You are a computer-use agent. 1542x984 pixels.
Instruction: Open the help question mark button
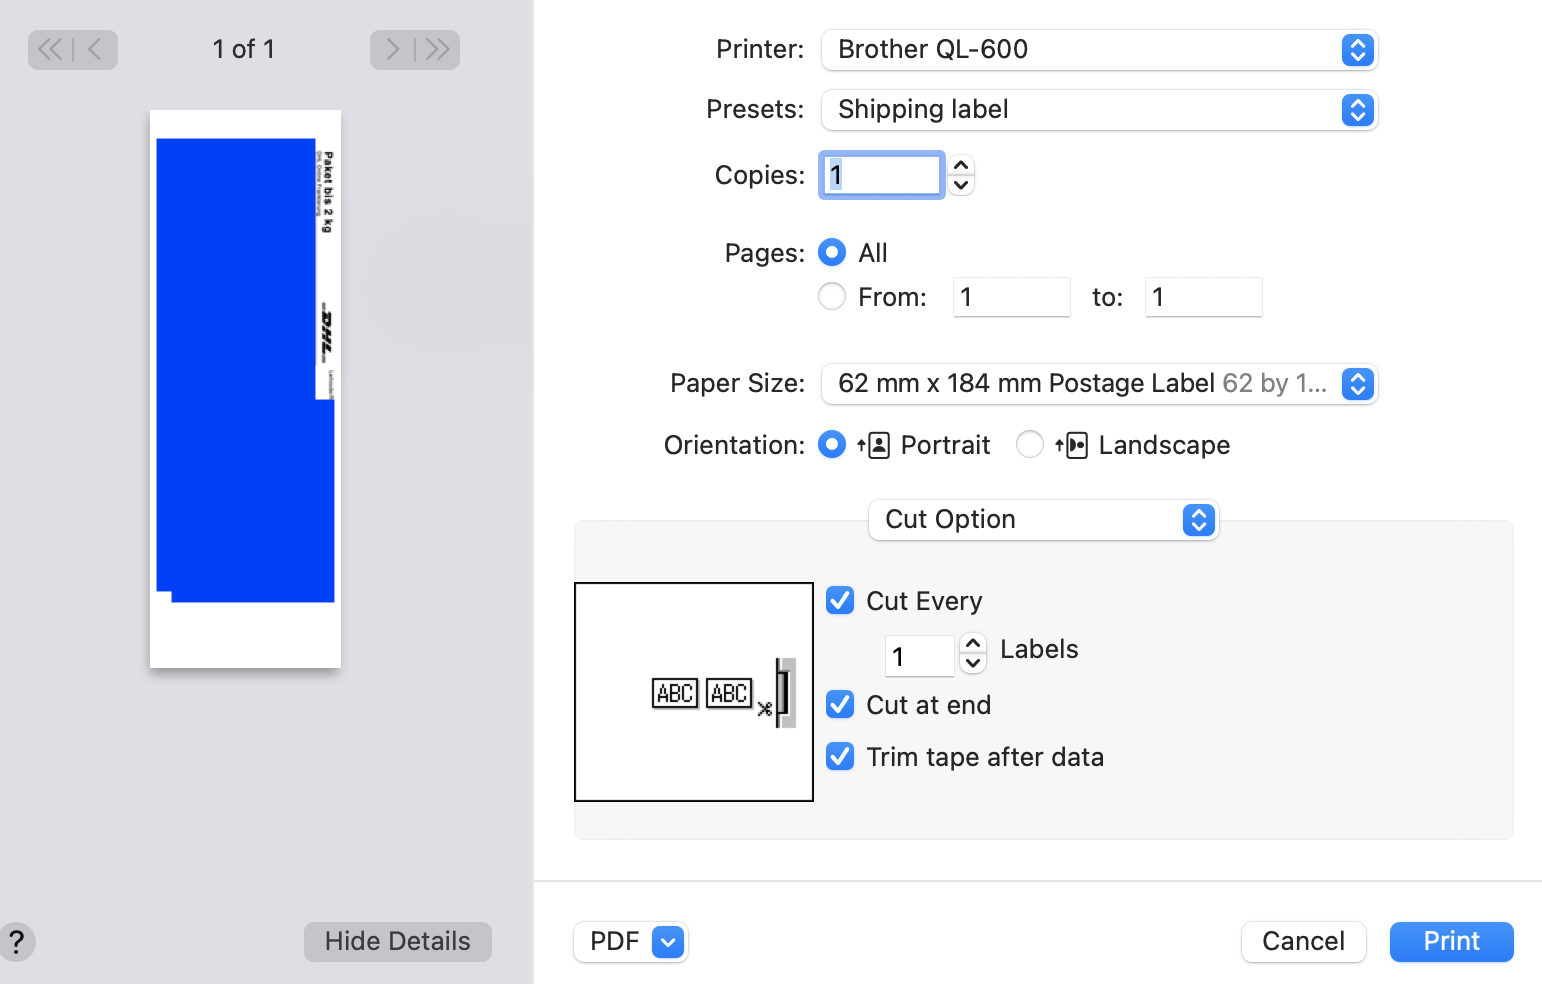coord(16,941)
